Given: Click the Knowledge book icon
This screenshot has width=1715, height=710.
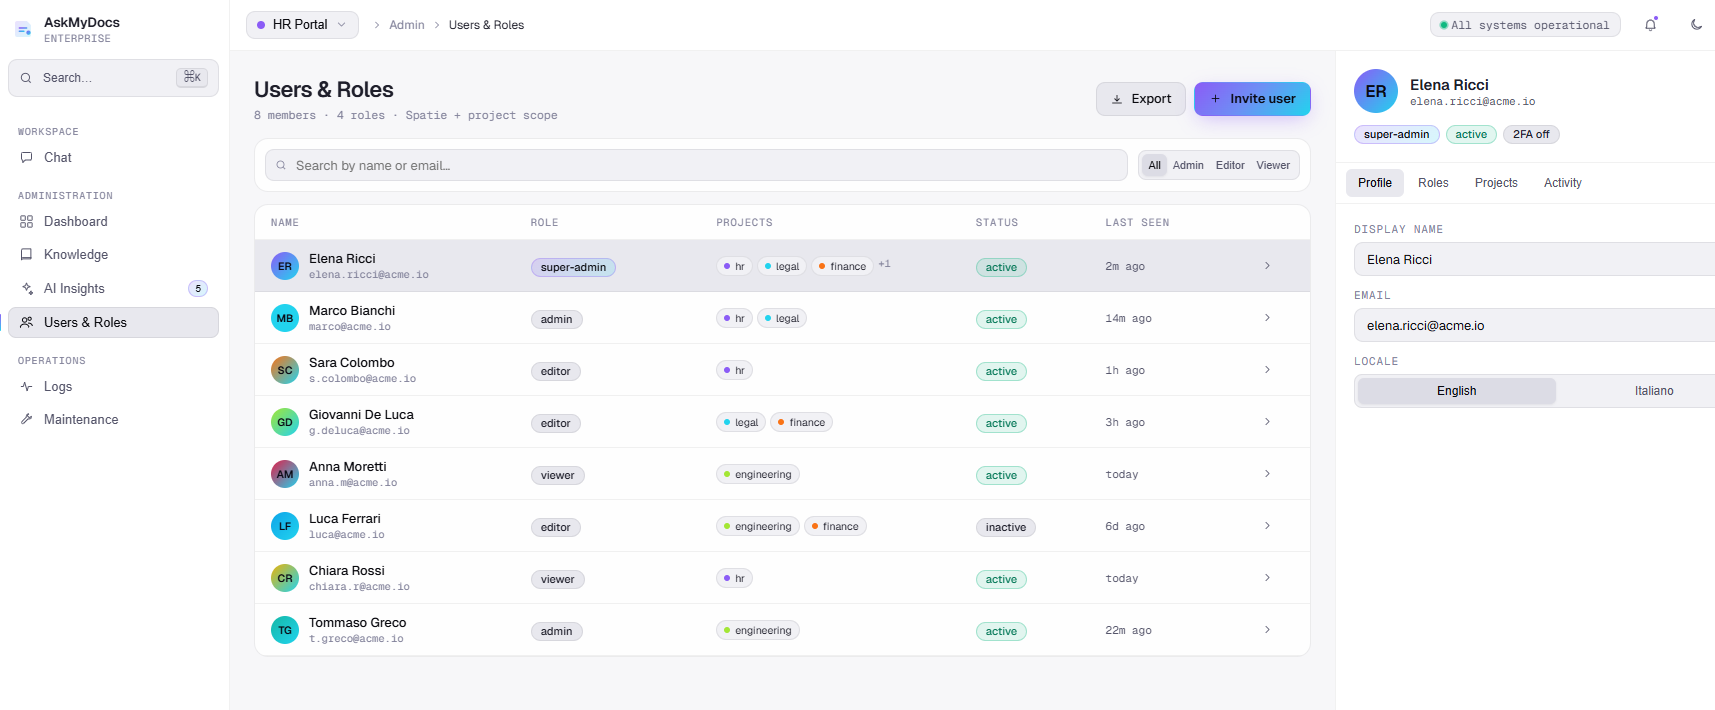Looking at the screenshot, I should tap(27, 254).
